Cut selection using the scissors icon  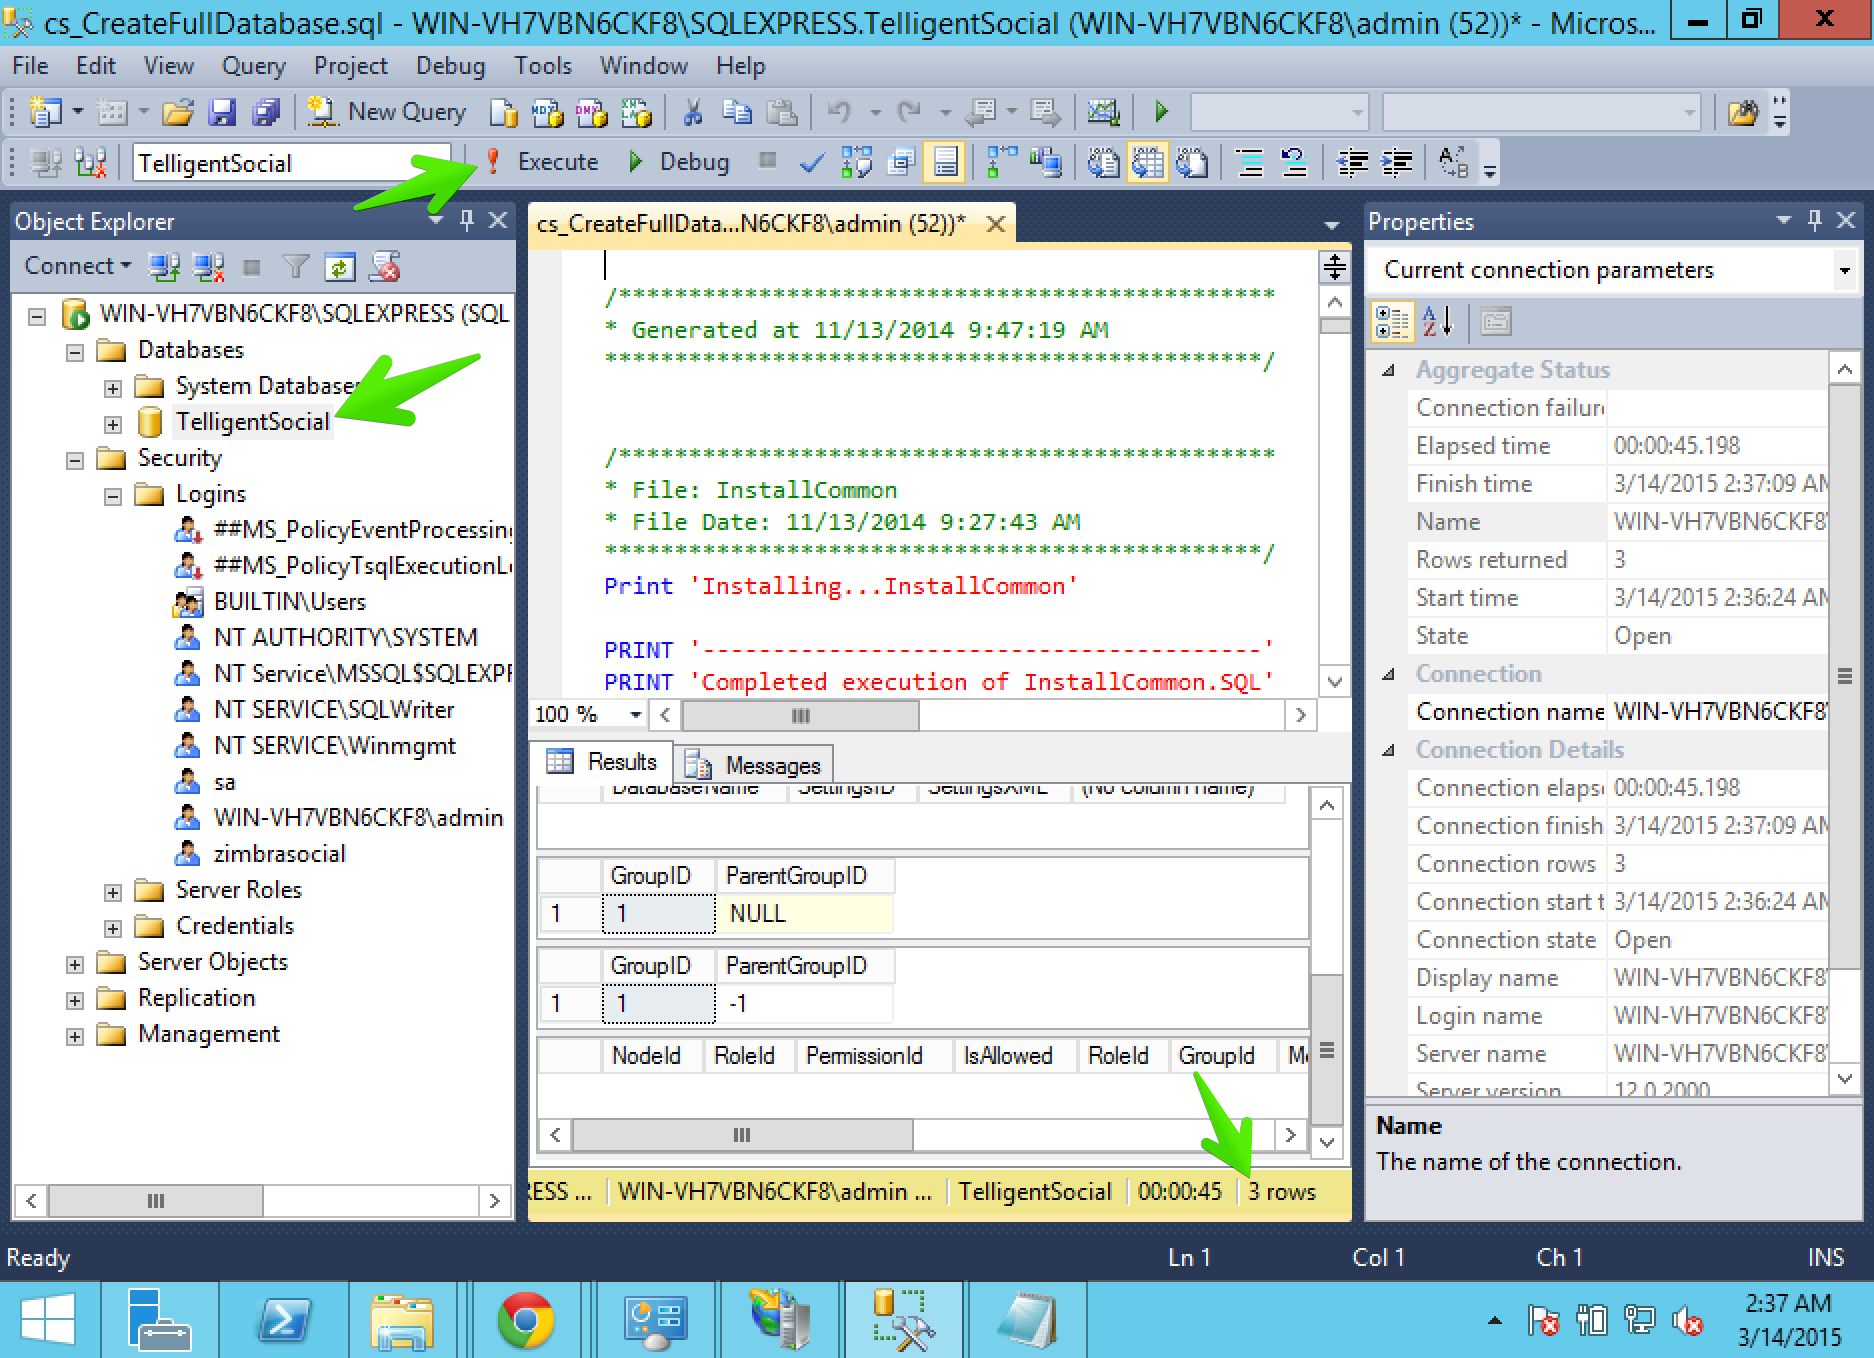point(692,112)
